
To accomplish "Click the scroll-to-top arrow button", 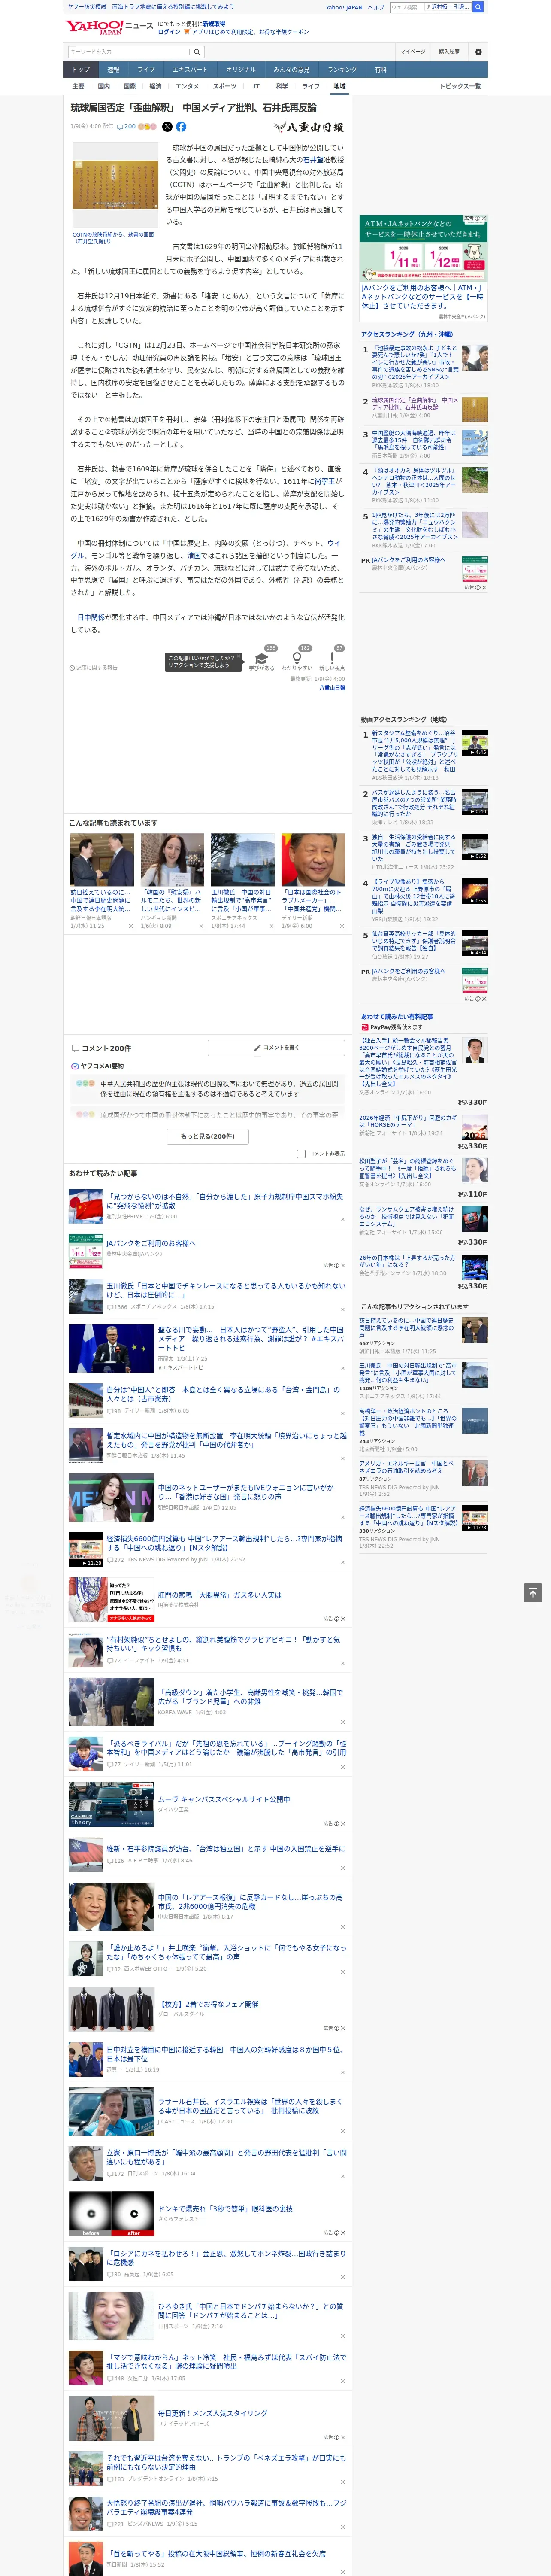I will (x=533, y=1593).
